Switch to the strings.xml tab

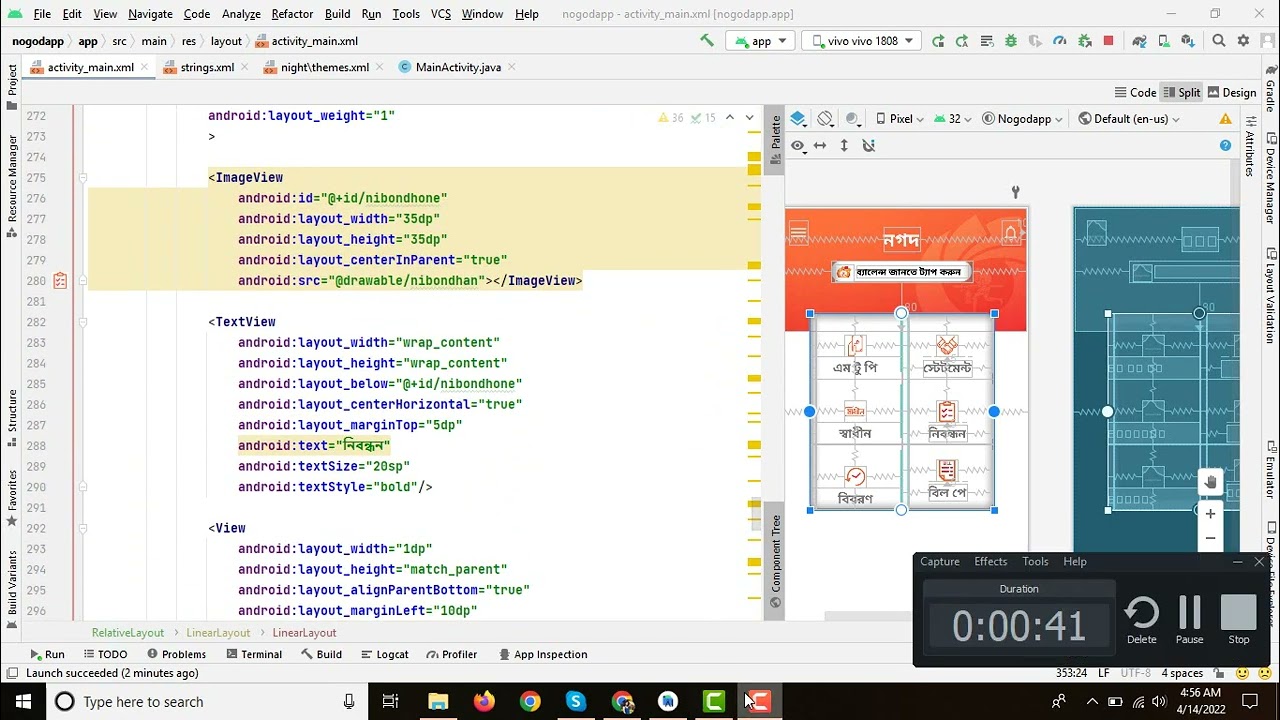207,67
